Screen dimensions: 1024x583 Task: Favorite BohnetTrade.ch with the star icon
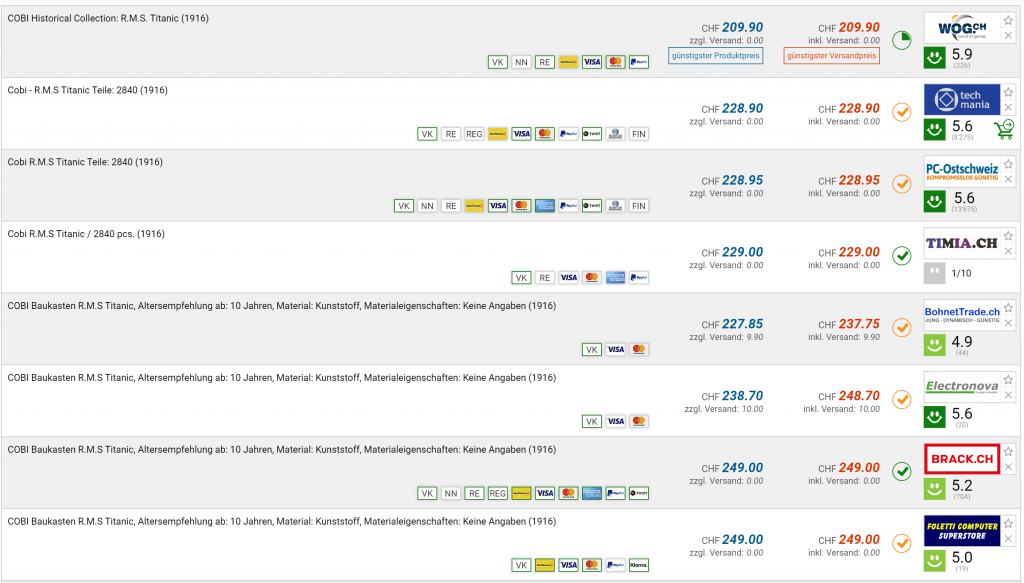click(1008, 308)
